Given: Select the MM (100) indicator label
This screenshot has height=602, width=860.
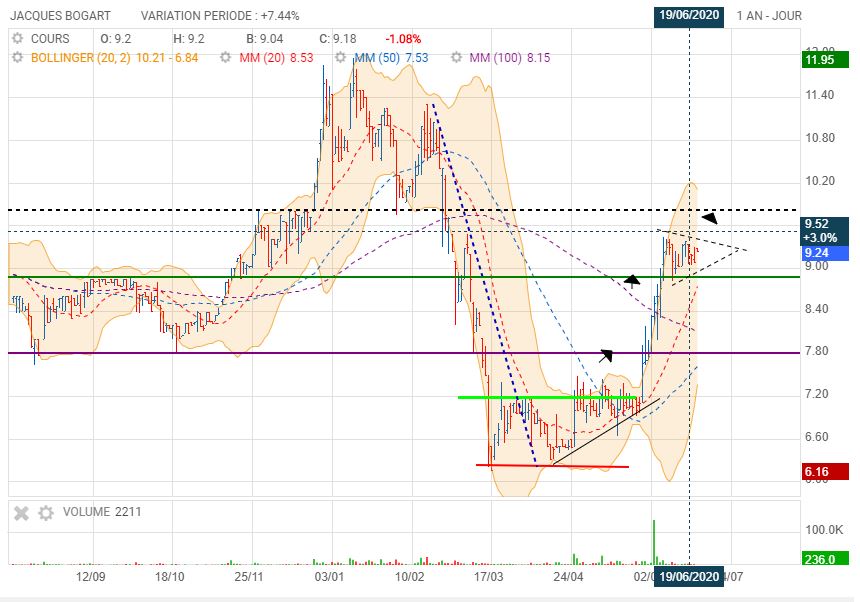Looking at the screenshot, I should 510,58.
